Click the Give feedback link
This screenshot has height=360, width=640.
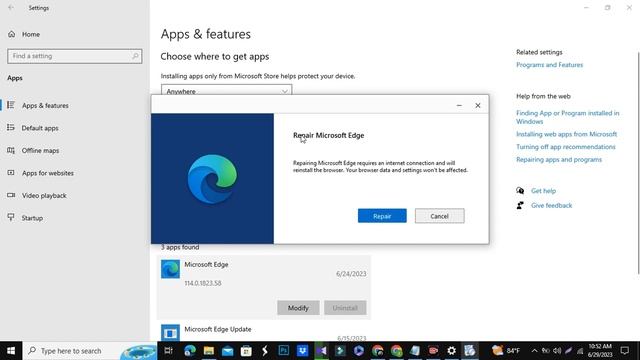pos(551,205)
